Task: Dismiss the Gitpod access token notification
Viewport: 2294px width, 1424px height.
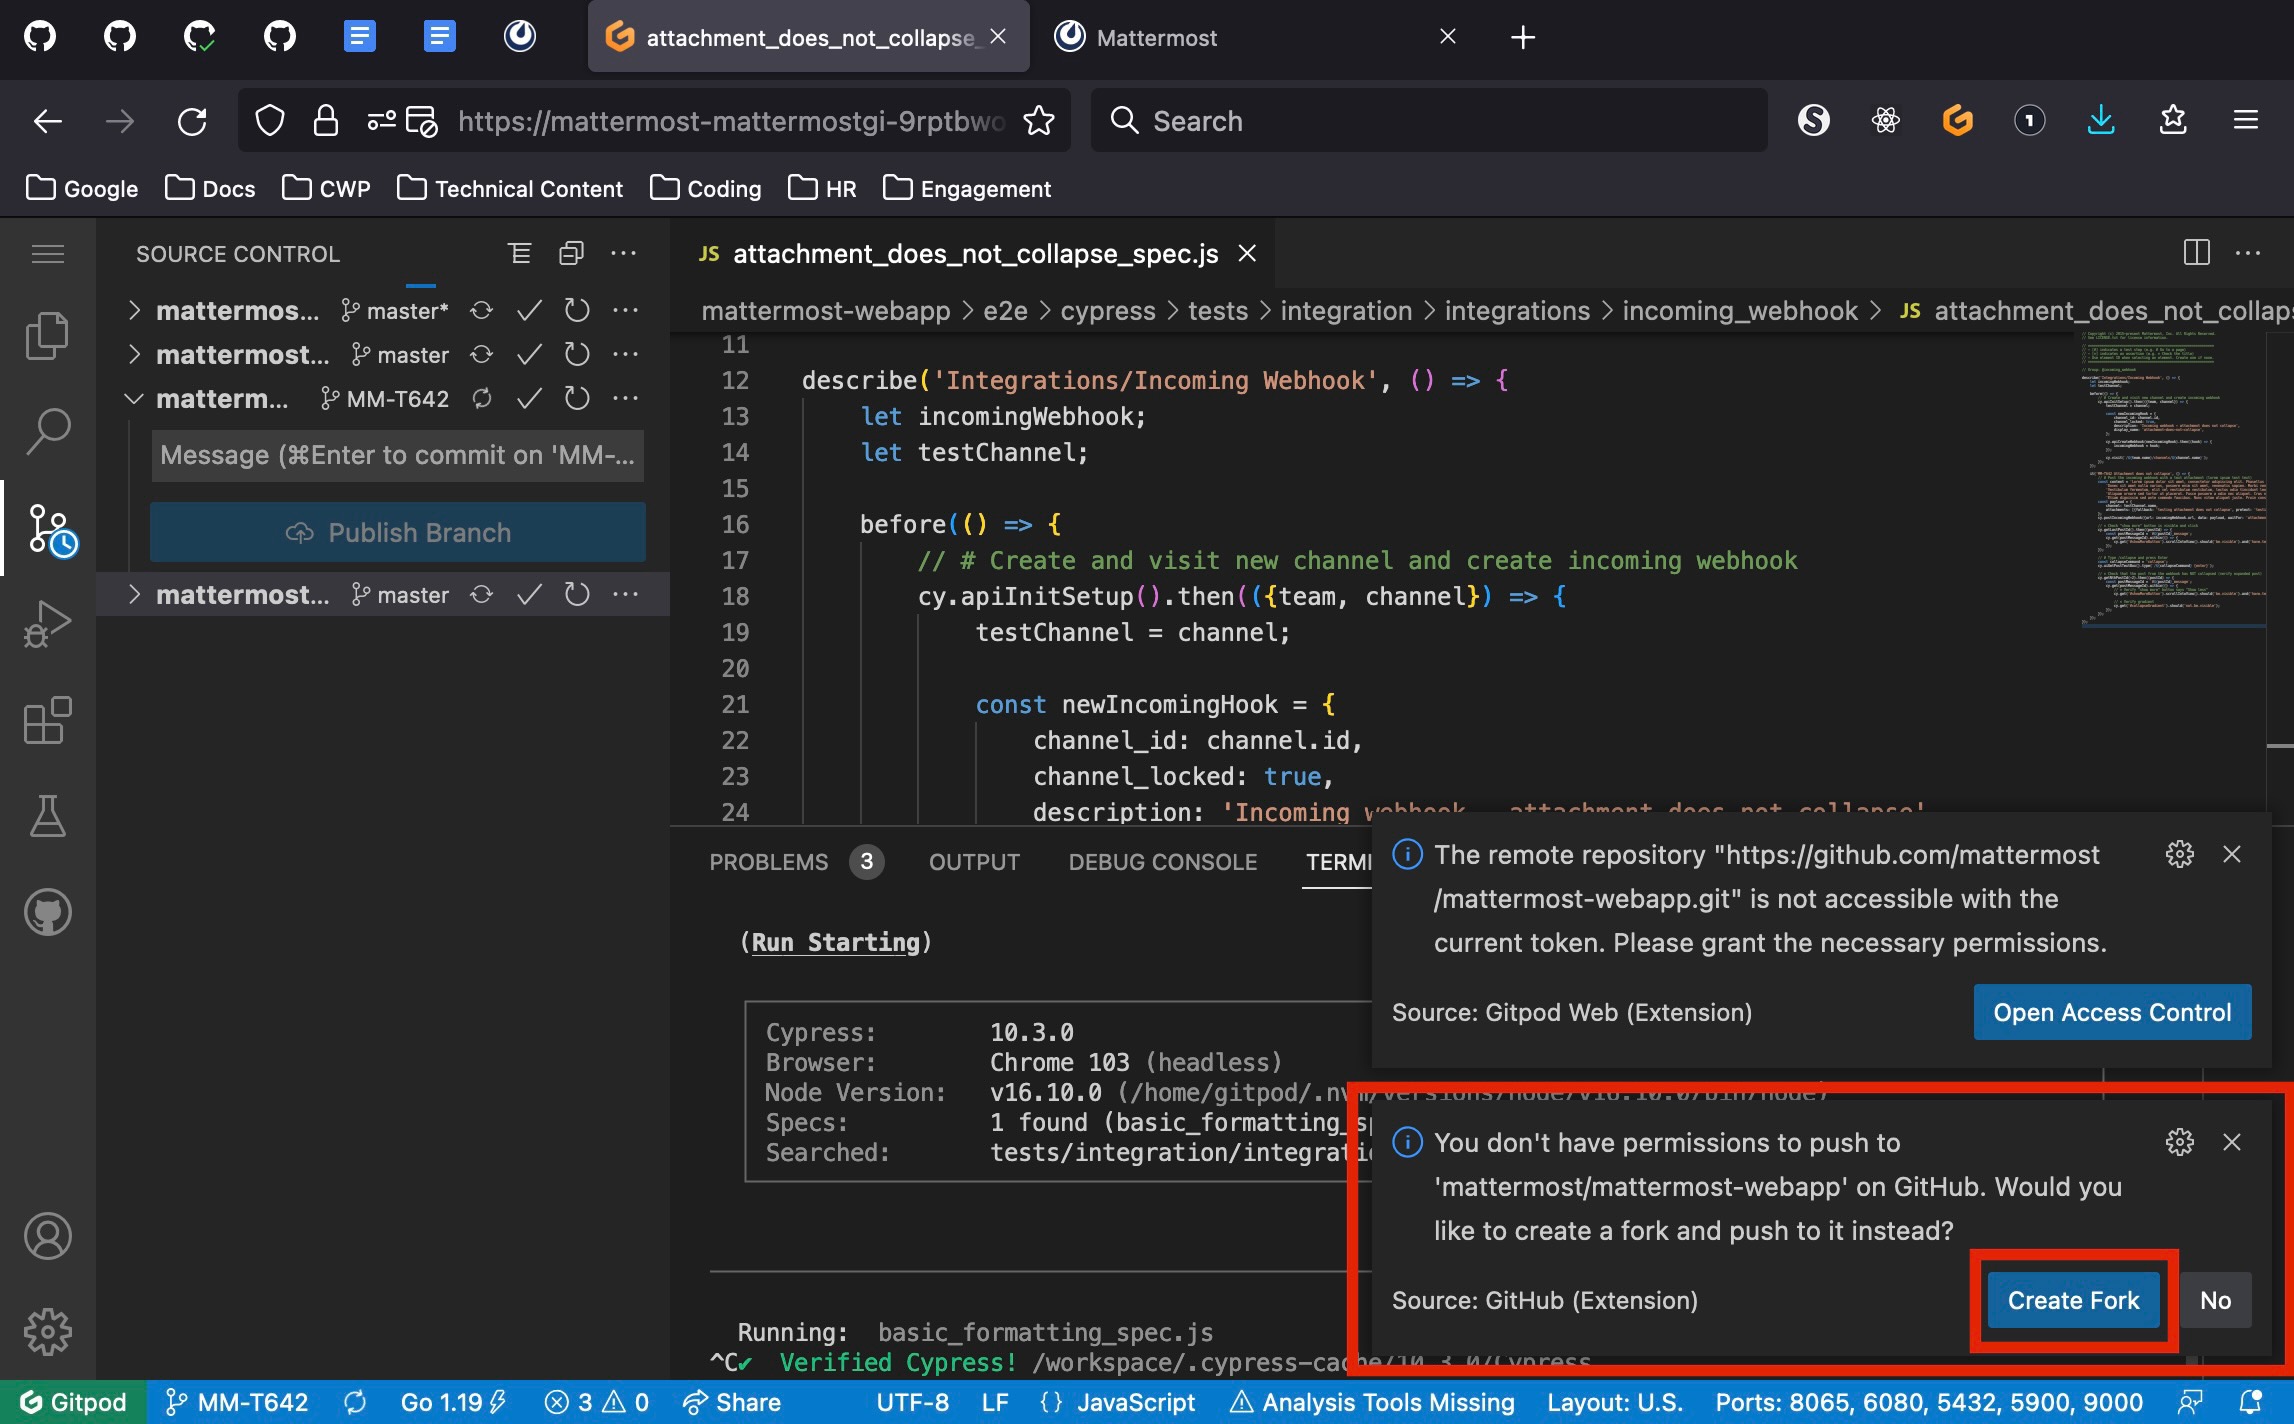Action: [2232, 854]
